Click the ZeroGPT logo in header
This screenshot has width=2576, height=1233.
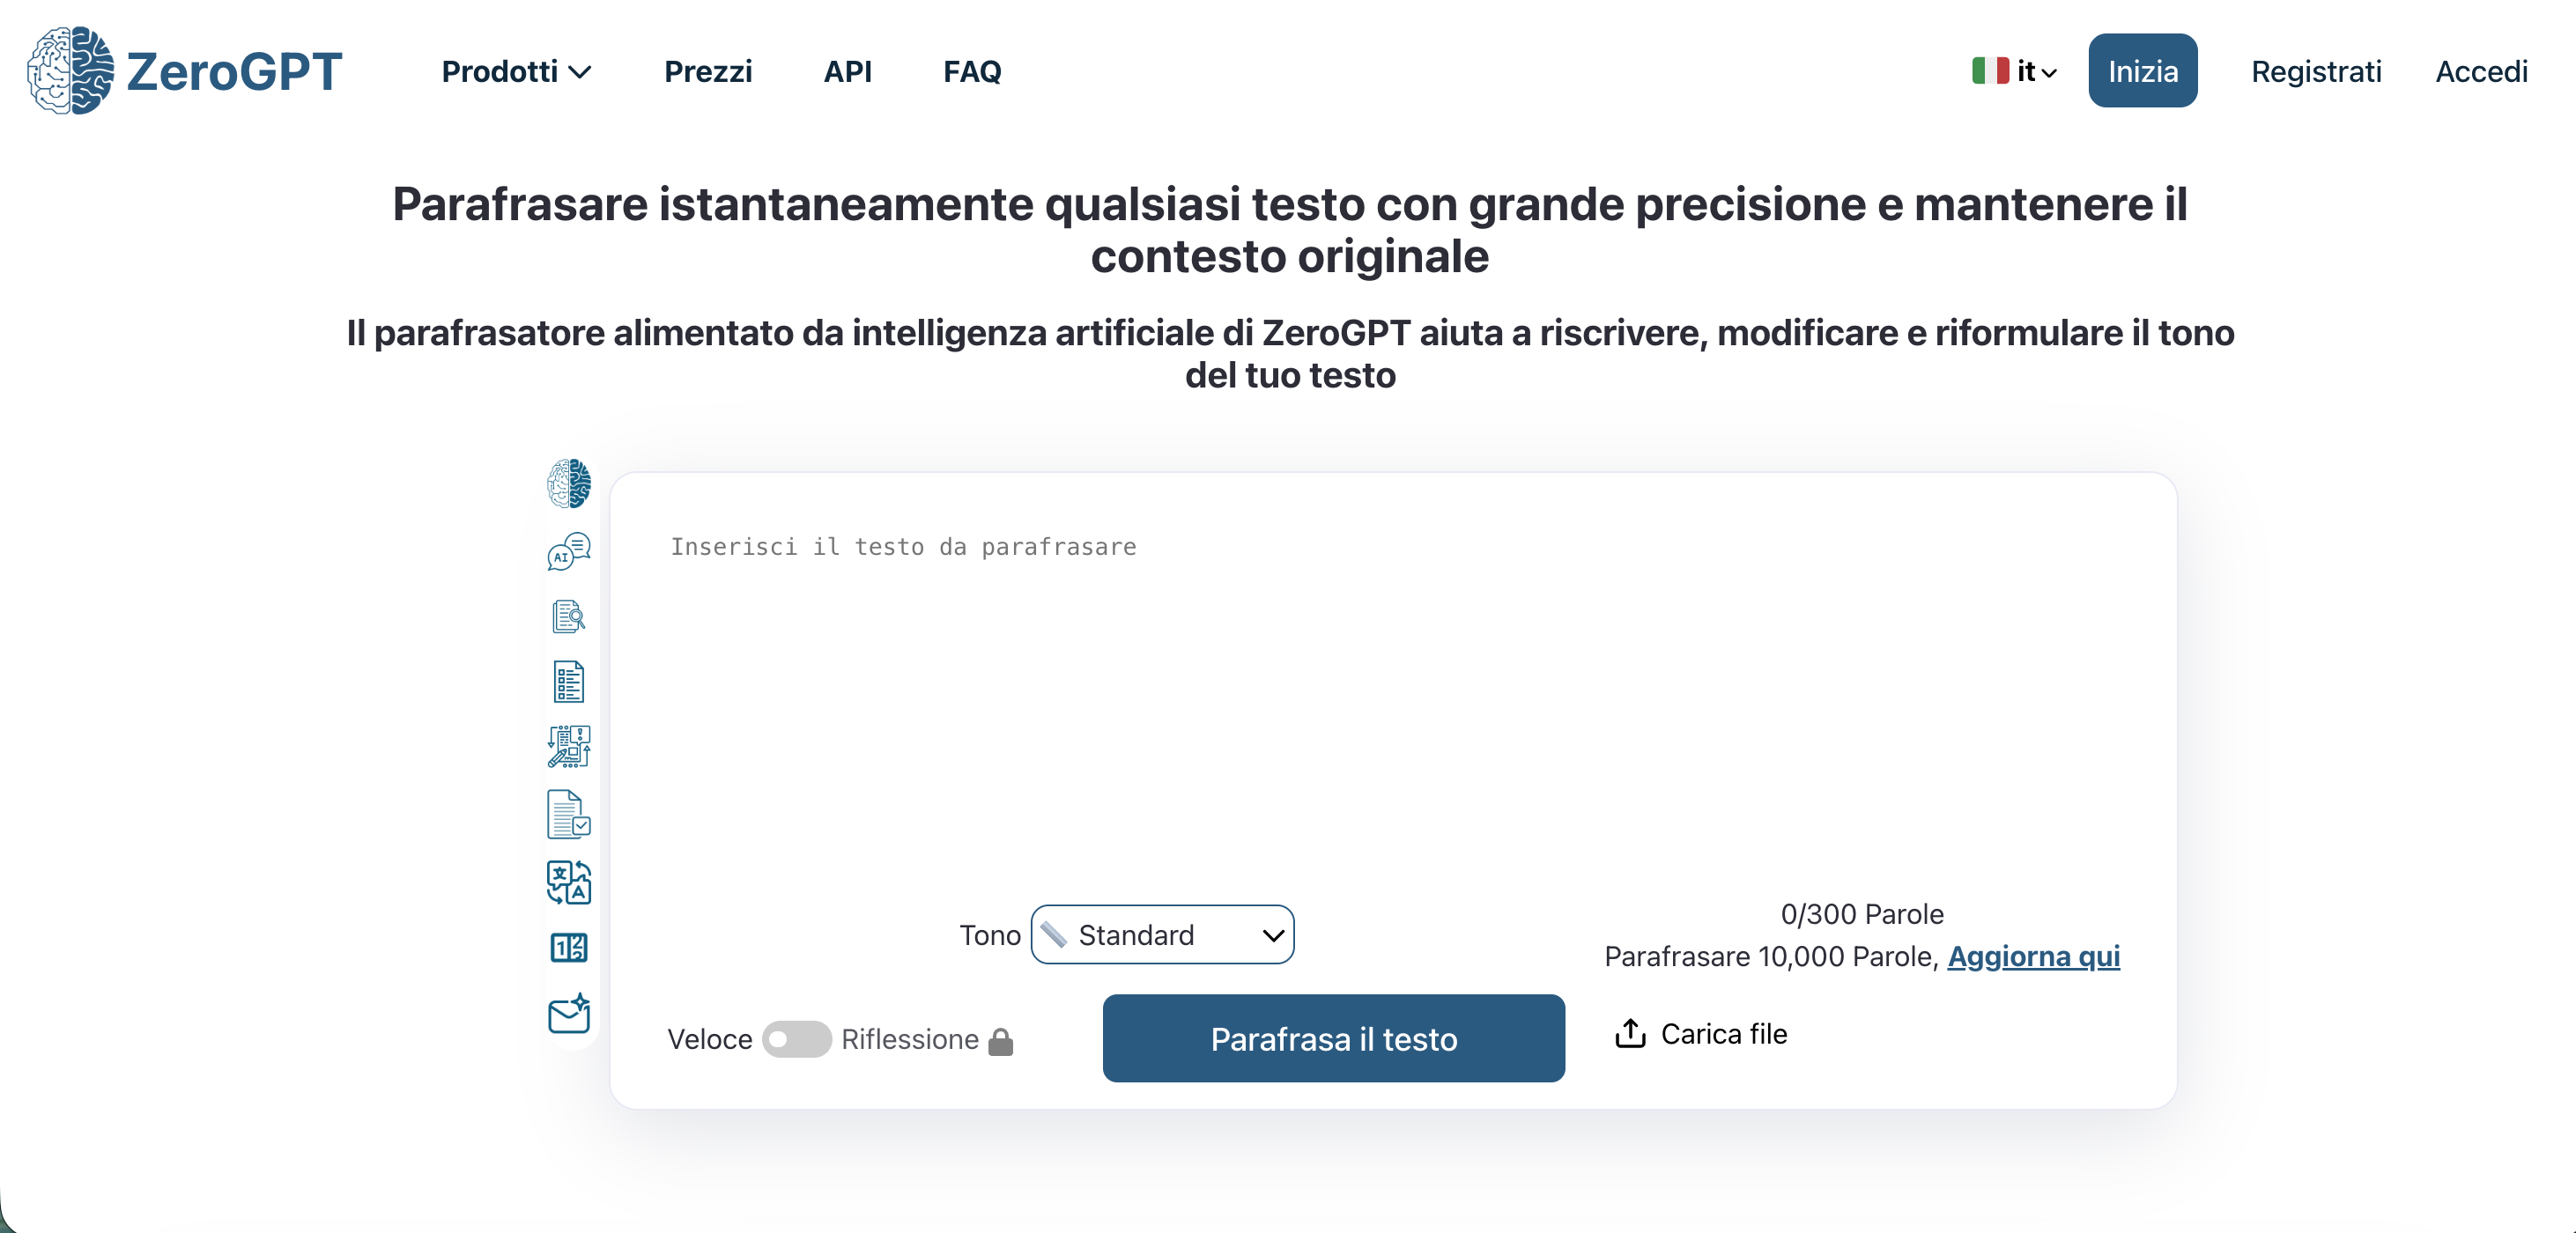point(185,71)
